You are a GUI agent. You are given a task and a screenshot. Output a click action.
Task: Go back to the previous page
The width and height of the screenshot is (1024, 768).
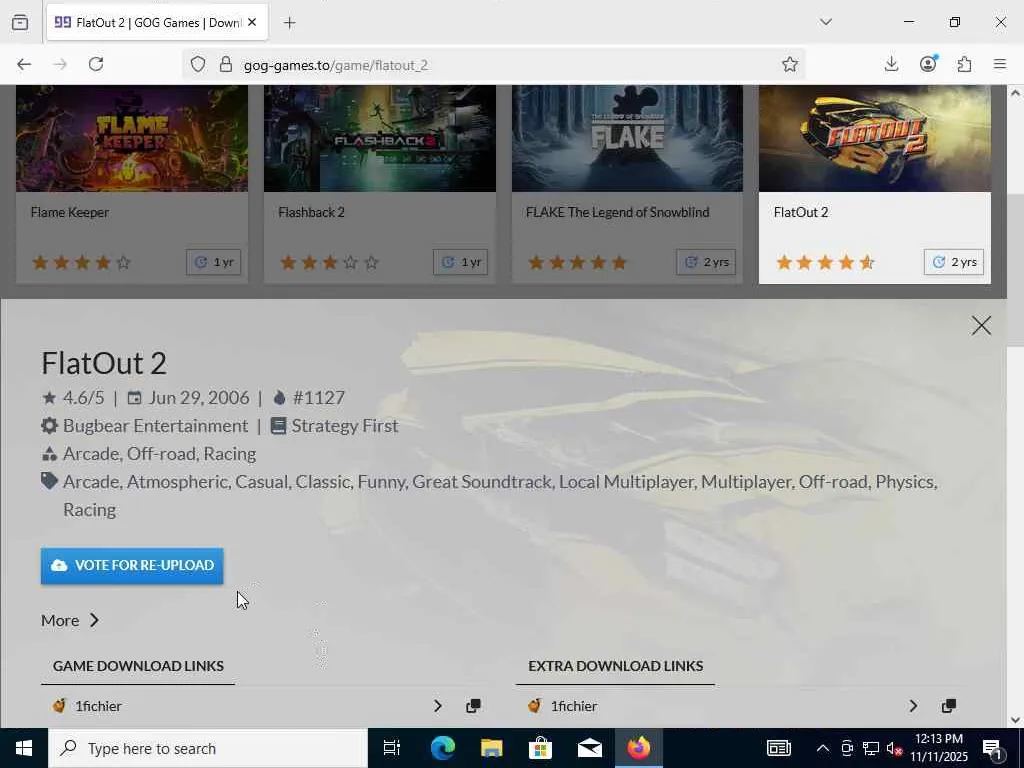pos(24,64)
